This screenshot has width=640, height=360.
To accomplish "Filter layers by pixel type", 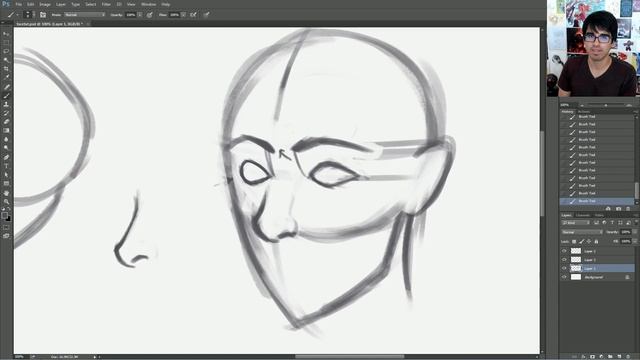I will [x=596, y=223].
